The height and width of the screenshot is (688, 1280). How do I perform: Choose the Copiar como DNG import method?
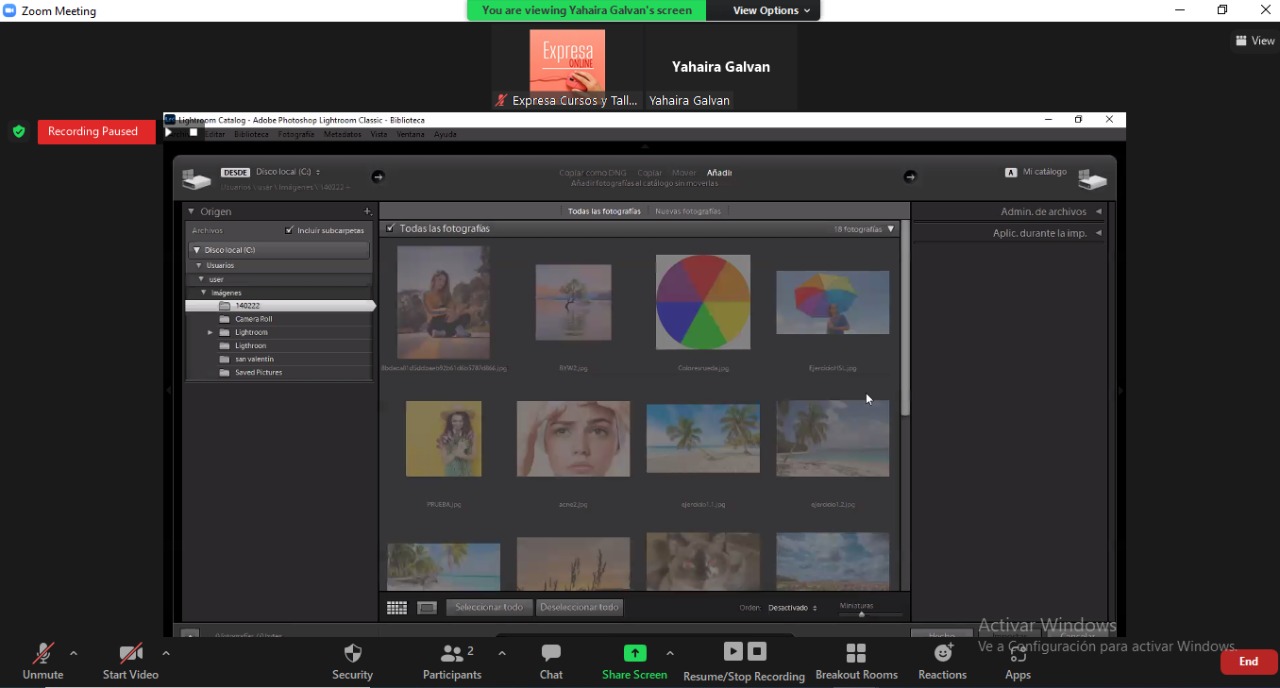(x=593, y=173)
